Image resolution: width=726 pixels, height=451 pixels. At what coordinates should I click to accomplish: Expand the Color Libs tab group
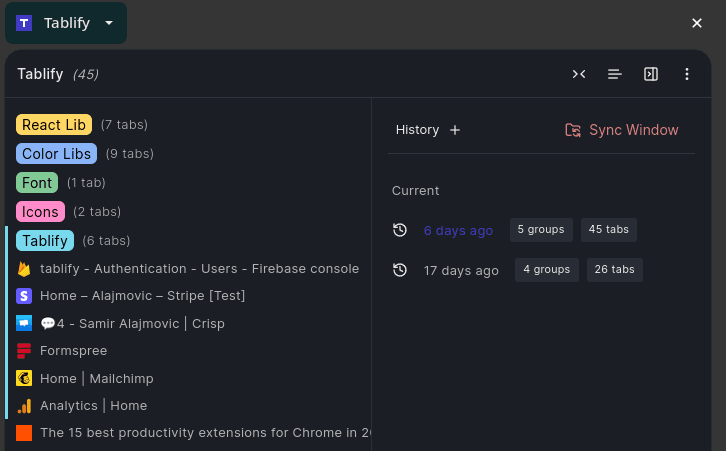56,154
